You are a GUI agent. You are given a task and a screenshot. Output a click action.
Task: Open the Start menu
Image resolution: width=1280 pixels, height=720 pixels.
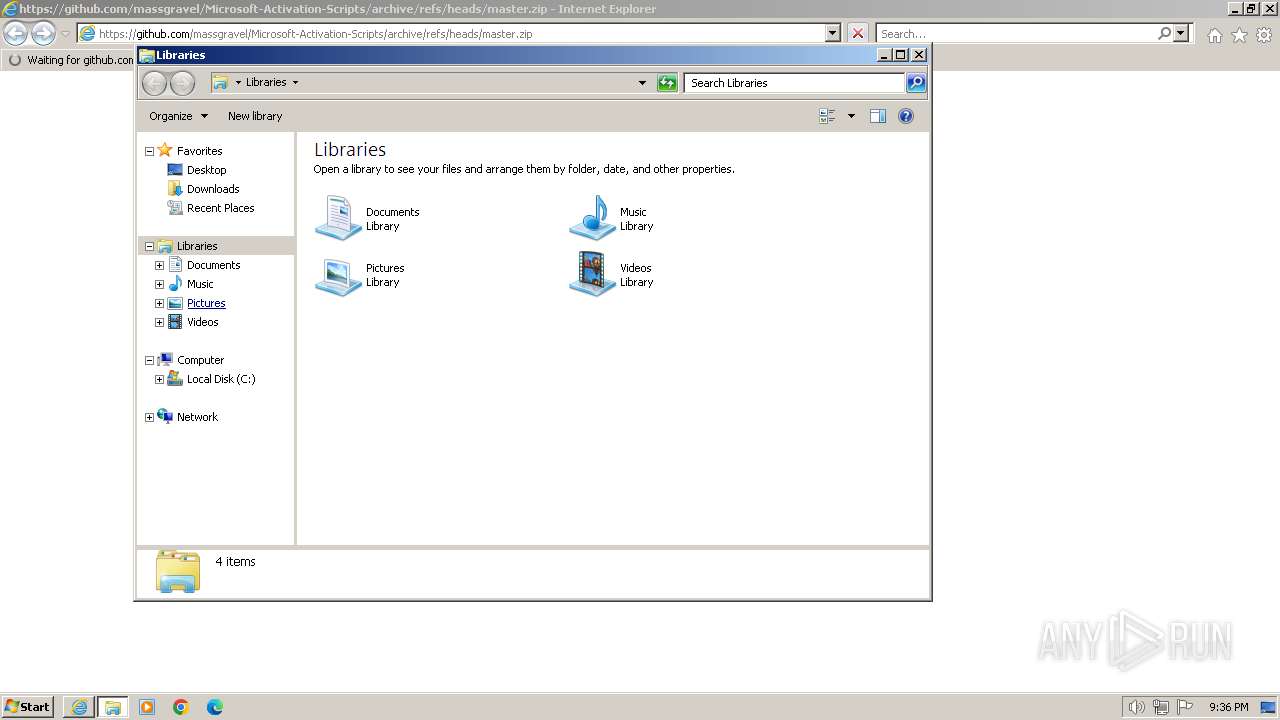[x=28, y=707]
